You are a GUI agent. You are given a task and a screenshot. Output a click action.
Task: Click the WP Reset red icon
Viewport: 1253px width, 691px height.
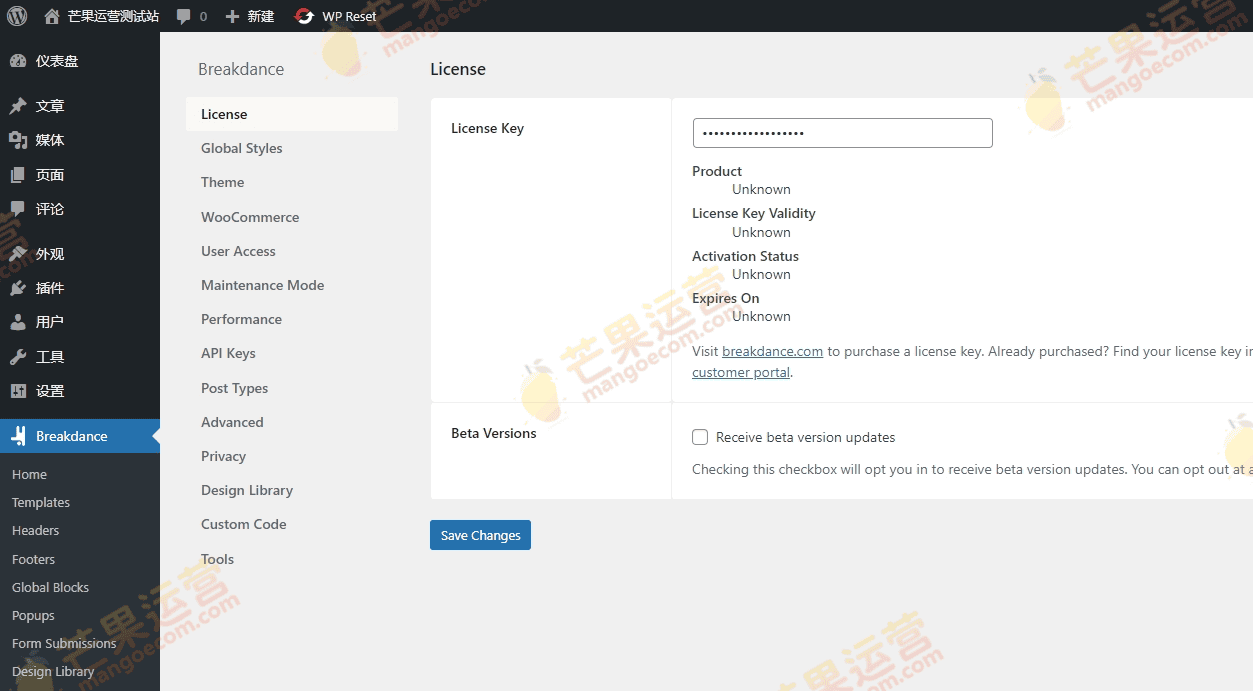point(304,16)
